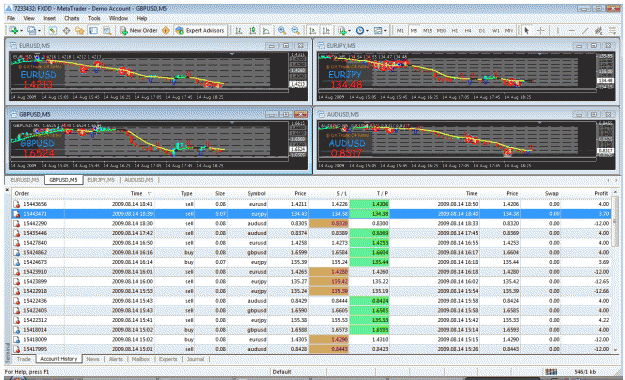Toggle the Terminal window icon
Screen dimensions: 625x380
(93, 31)
